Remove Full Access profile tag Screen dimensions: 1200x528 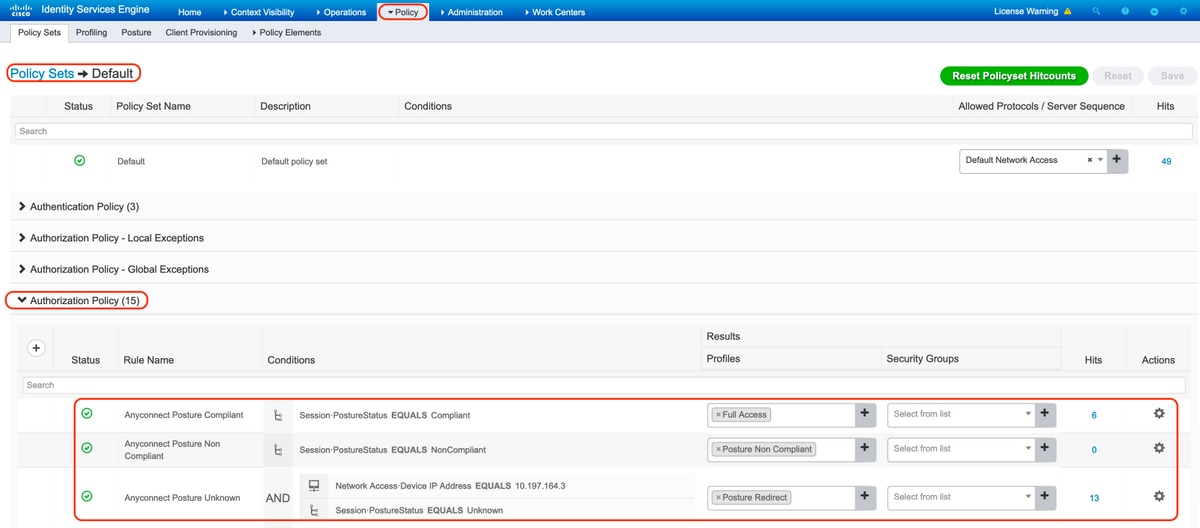tap(719, 415)
